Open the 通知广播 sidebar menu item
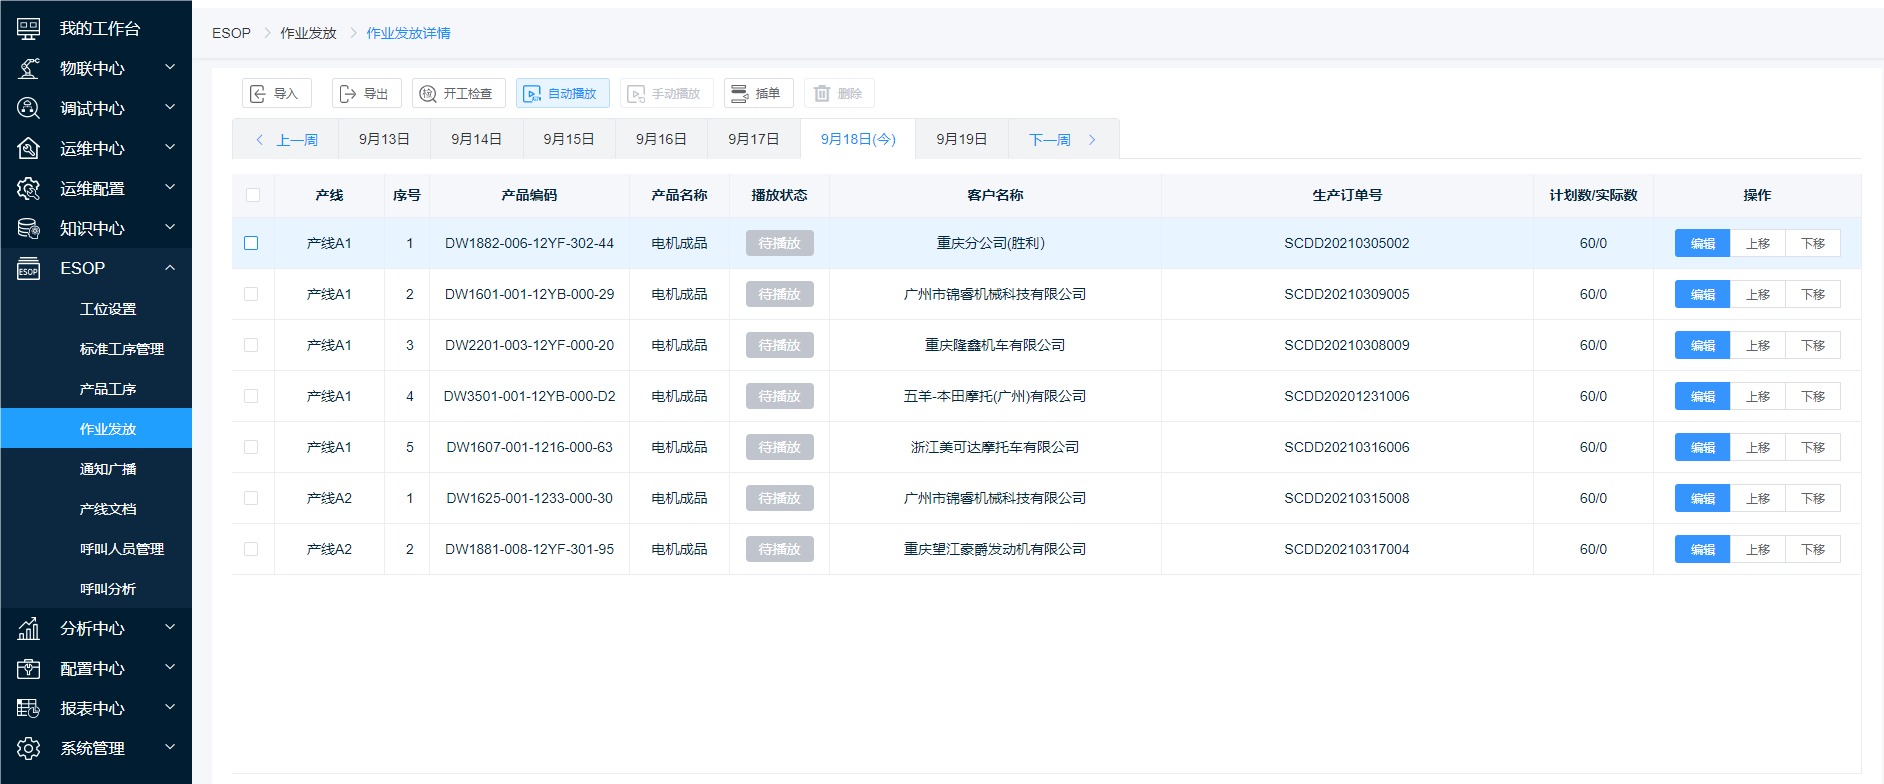Viewport: 1884px width, 784px height. pos(108,469)
